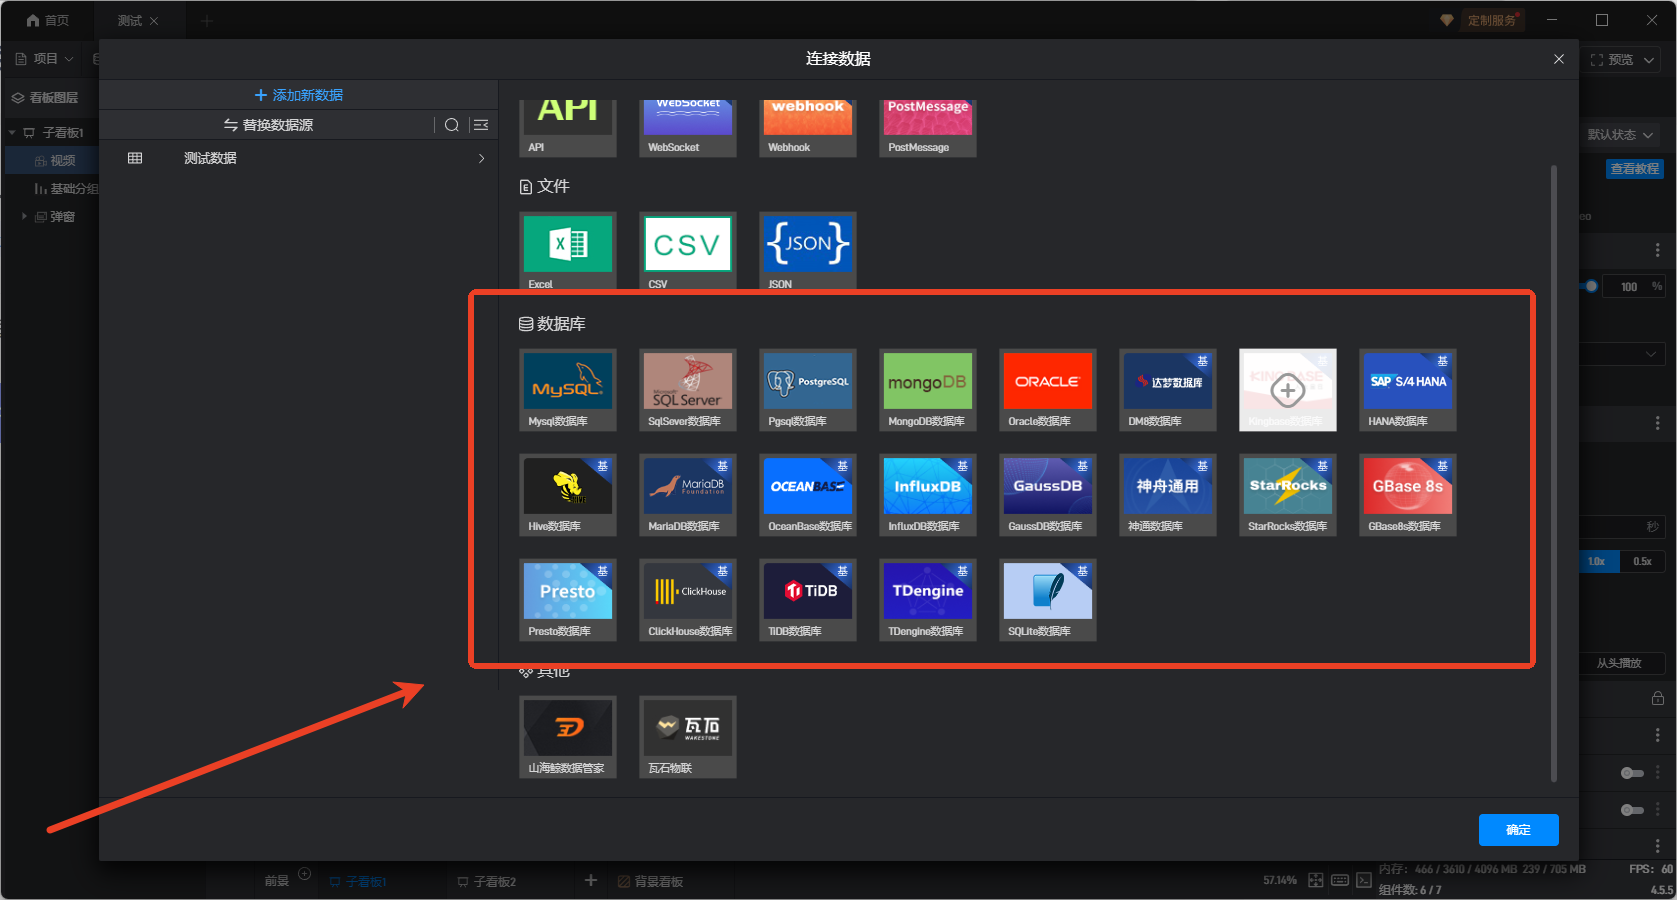This screenshot has width=1677, height=900.
Task: Select the DM8数据库 data source
Action: (x=1168, y=390)
